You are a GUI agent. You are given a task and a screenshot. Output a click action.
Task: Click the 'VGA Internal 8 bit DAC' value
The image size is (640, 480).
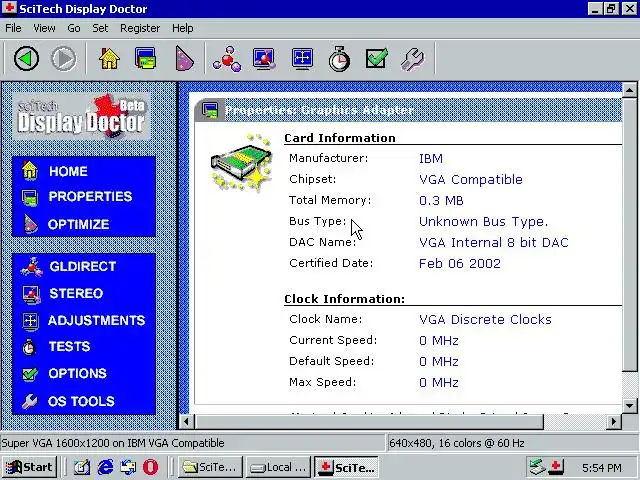pos(493,242)
